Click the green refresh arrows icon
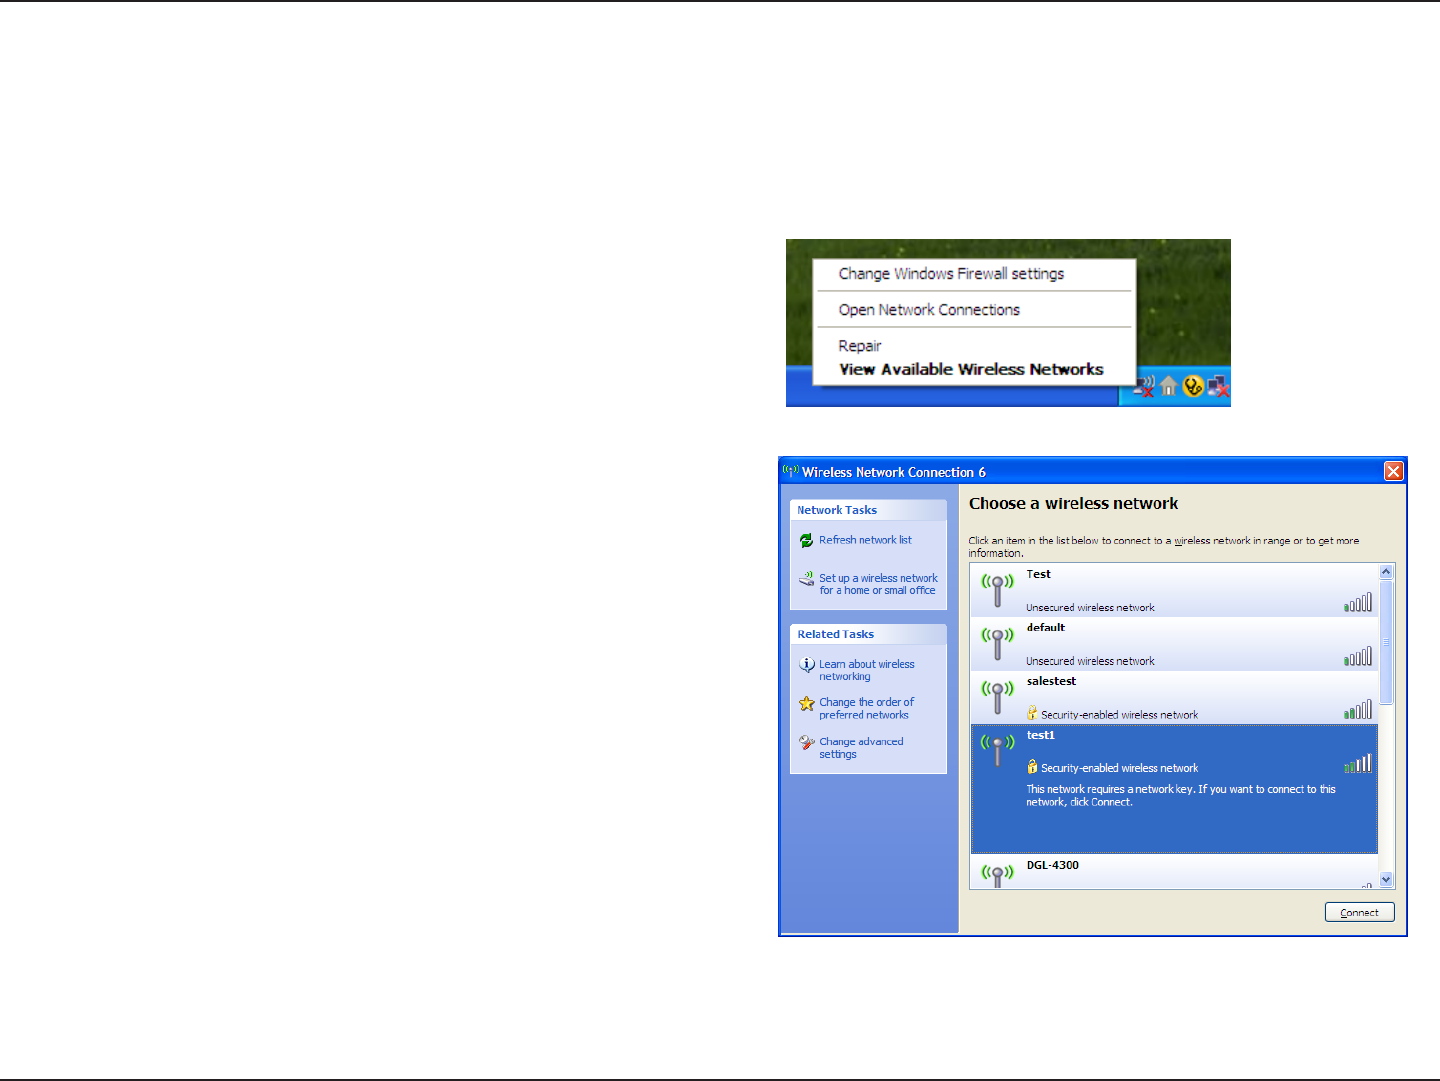This screenshot has height=1081, width=1440. (806, 540)
